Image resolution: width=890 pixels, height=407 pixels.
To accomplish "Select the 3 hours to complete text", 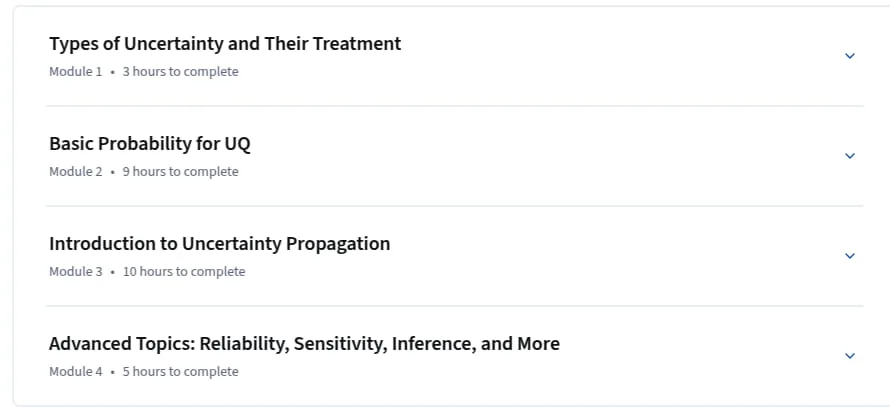I will [x=180, y=72].
